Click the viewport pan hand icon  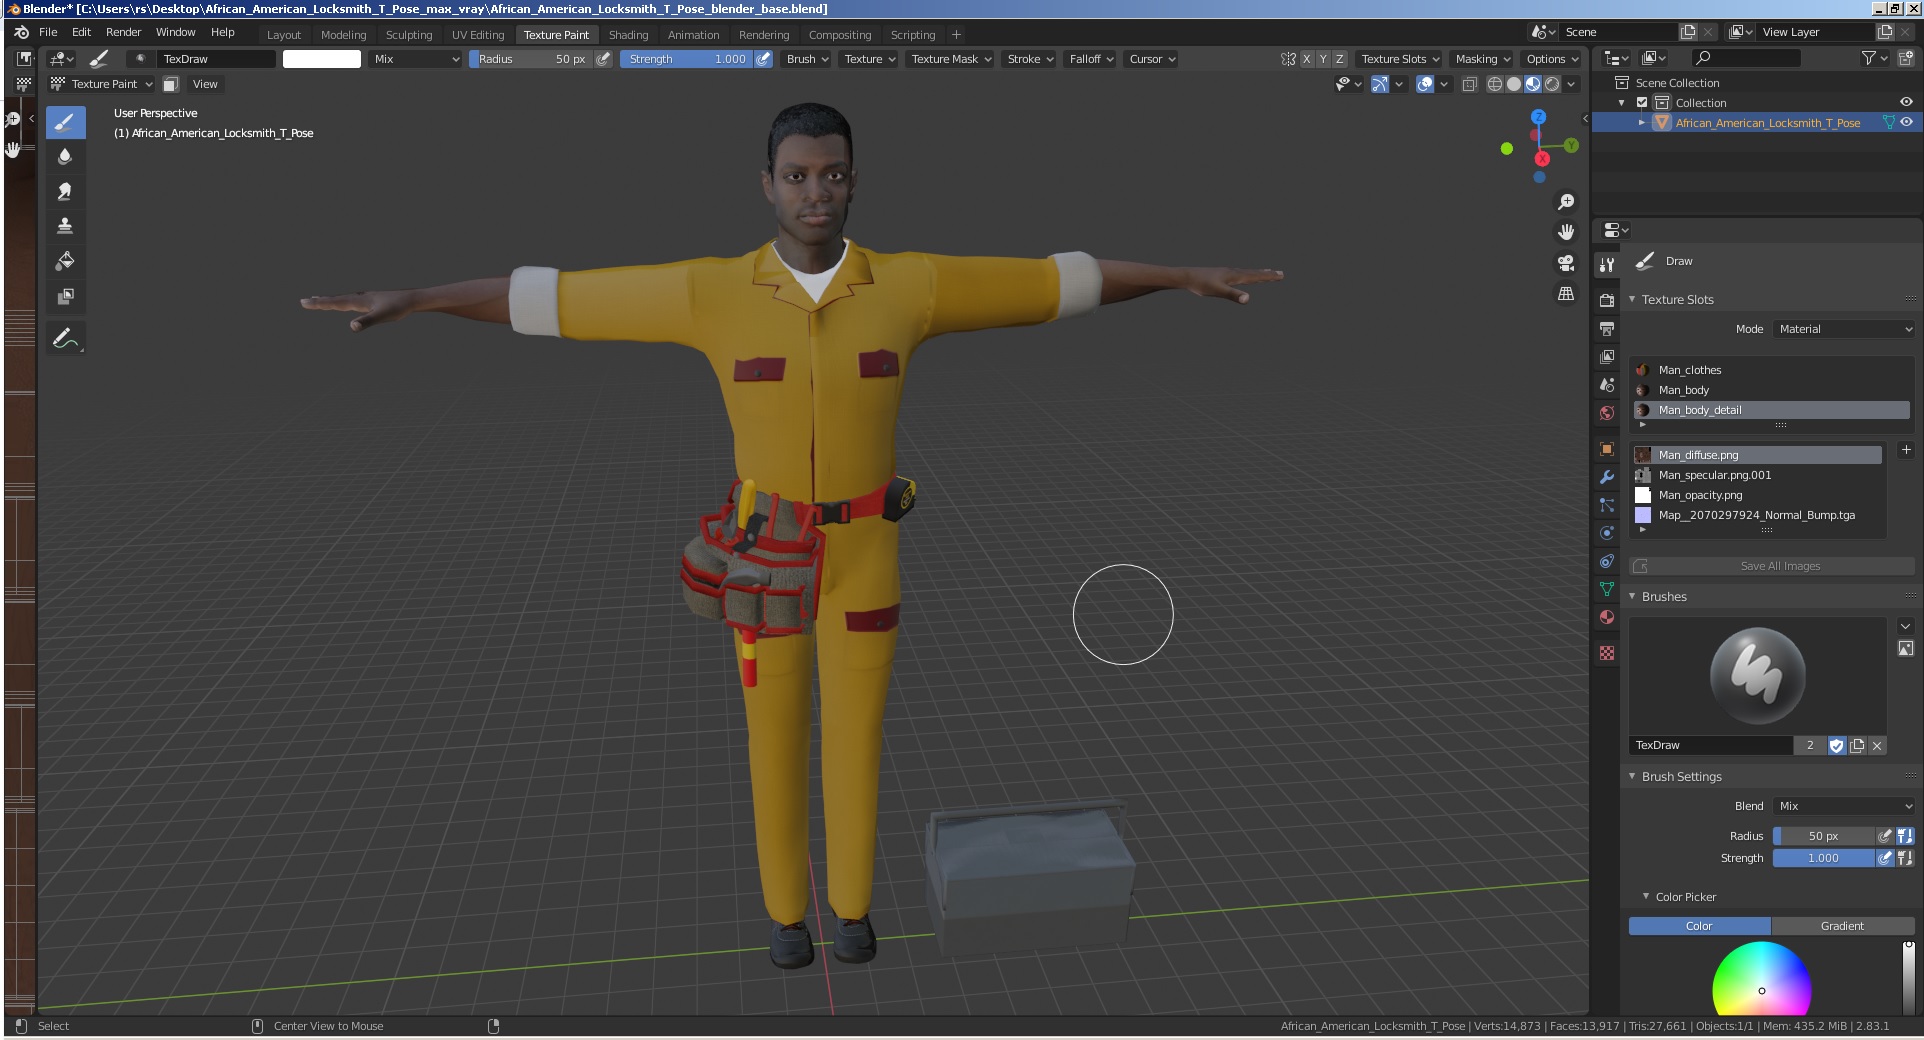point(1566,232)
